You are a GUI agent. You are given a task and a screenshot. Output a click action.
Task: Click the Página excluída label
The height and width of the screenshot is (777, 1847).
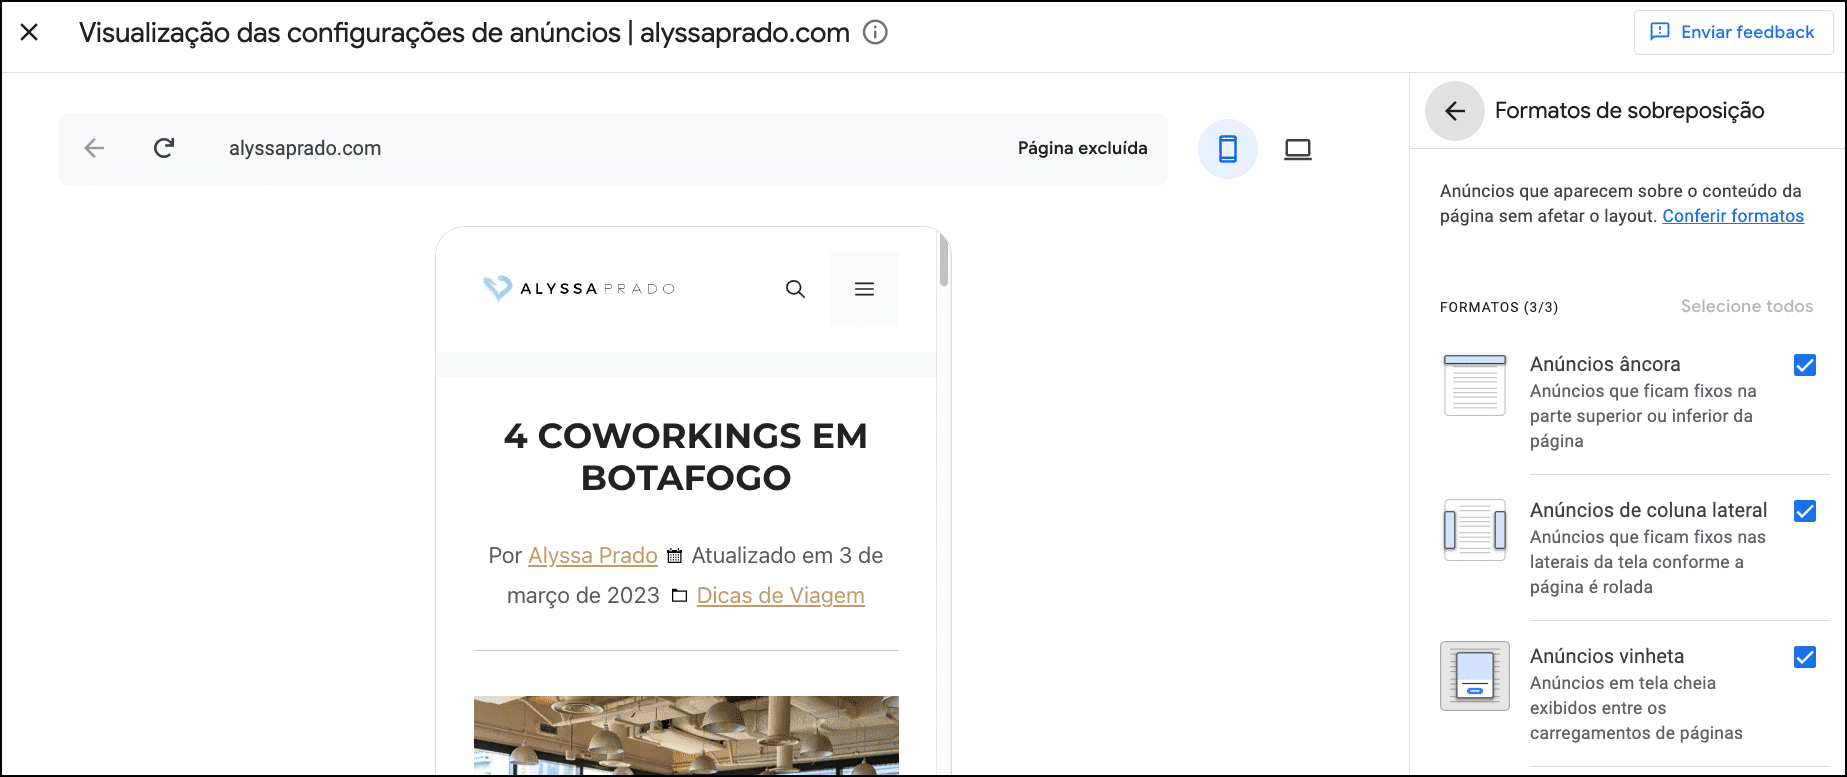(x=1082, y=148)
